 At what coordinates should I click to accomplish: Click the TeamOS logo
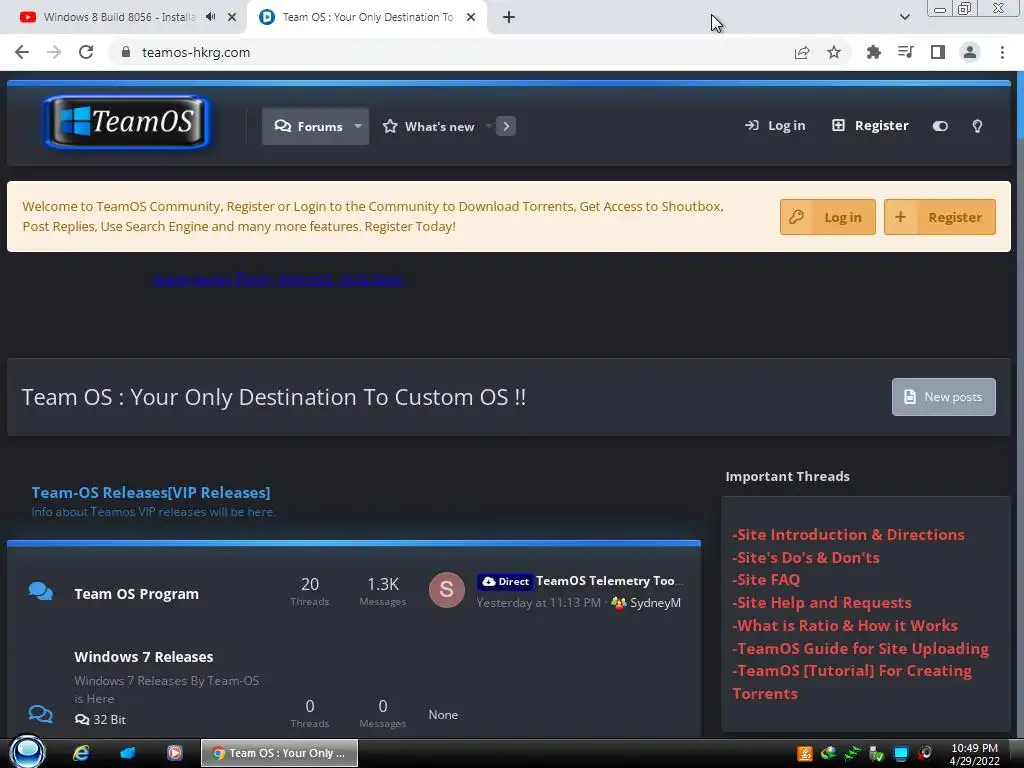[127, 122]
